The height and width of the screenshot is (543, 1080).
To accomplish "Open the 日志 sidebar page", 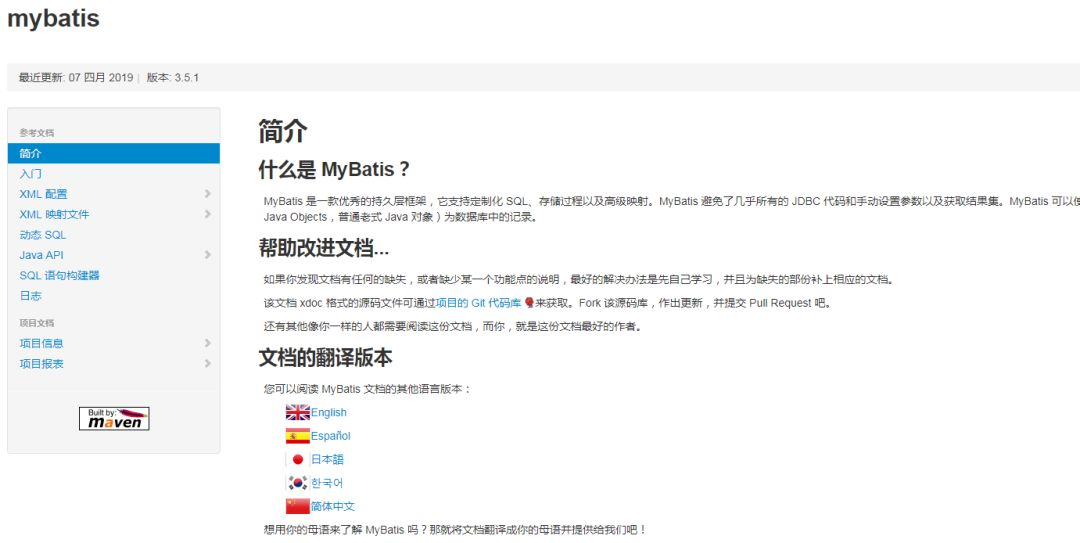I will pyautogui.click(x=30, y=296).
